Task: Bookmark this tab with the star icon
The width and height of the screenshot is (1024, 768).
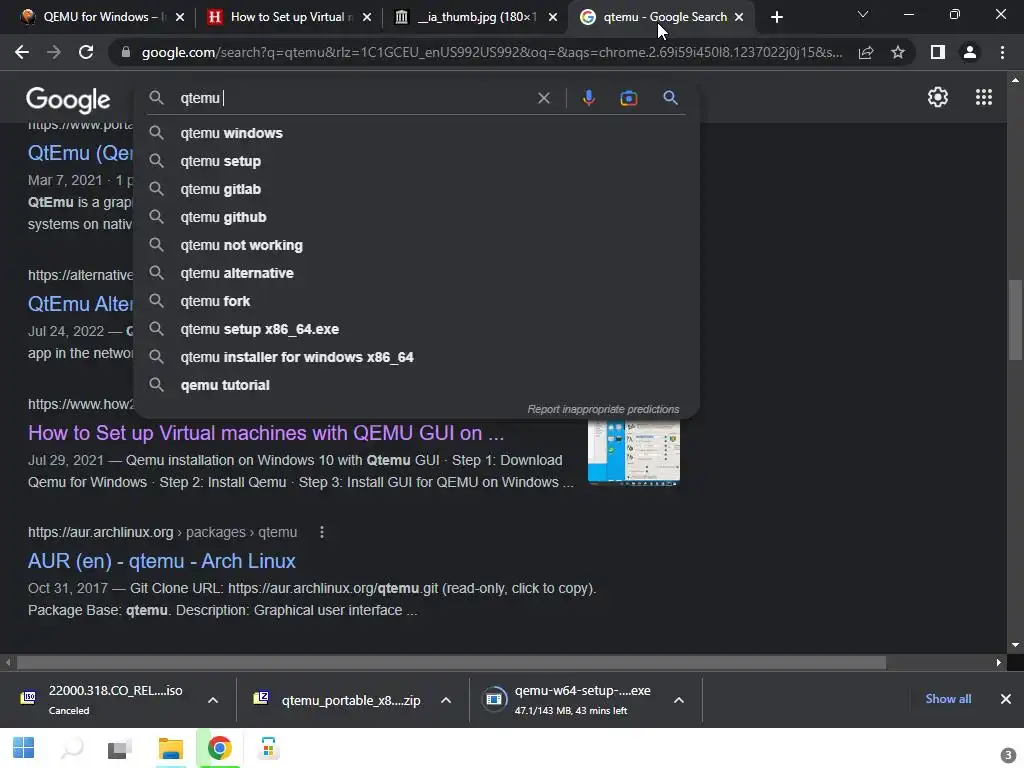Action: coord(898,52)
